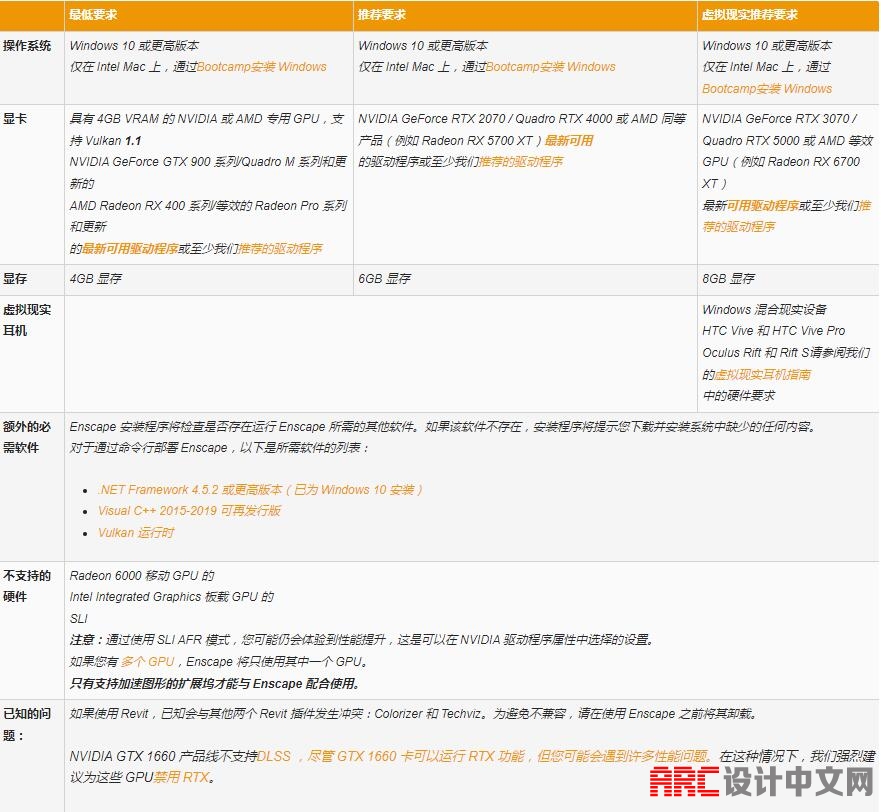Open the DLSS link in 已知的问题
881x812 pixels.
coord(274,757)
